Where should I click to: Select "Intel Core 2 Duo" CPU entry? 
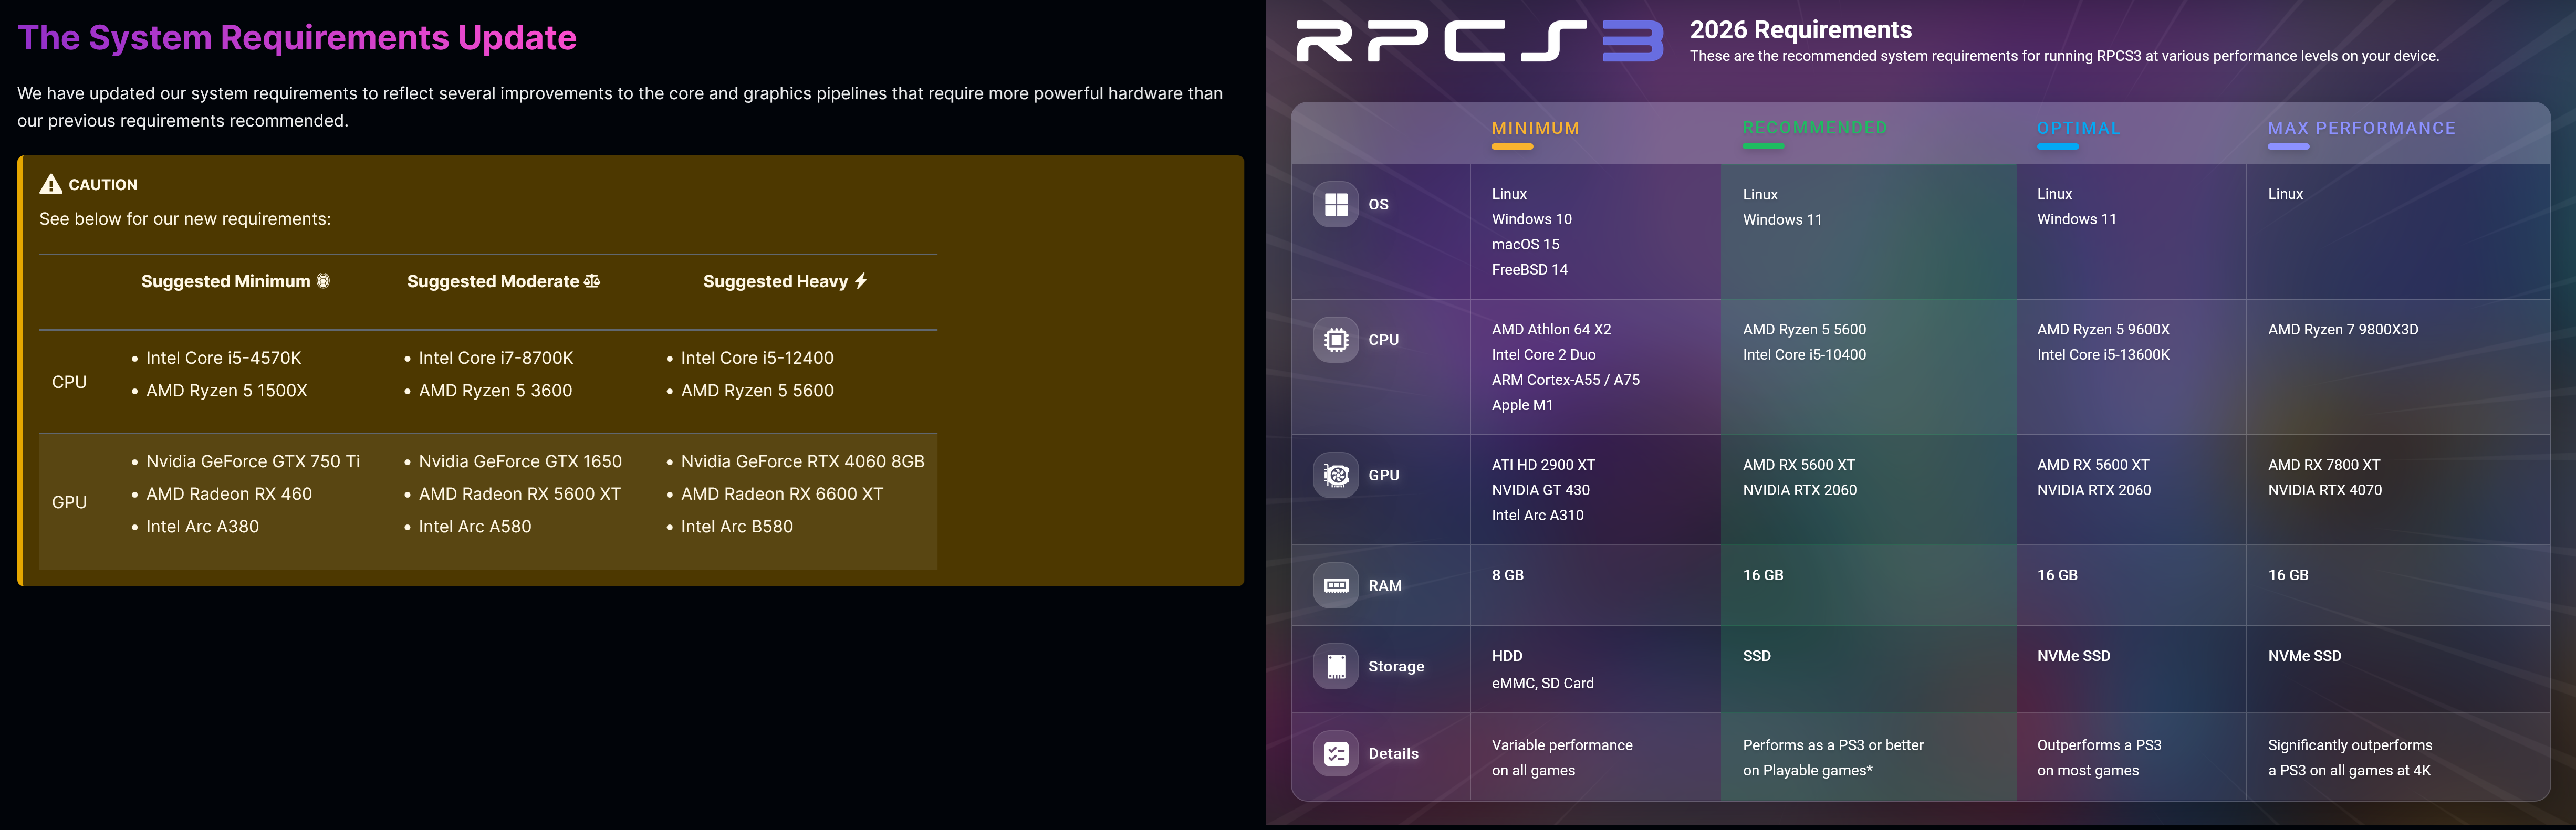point(1544,355)
